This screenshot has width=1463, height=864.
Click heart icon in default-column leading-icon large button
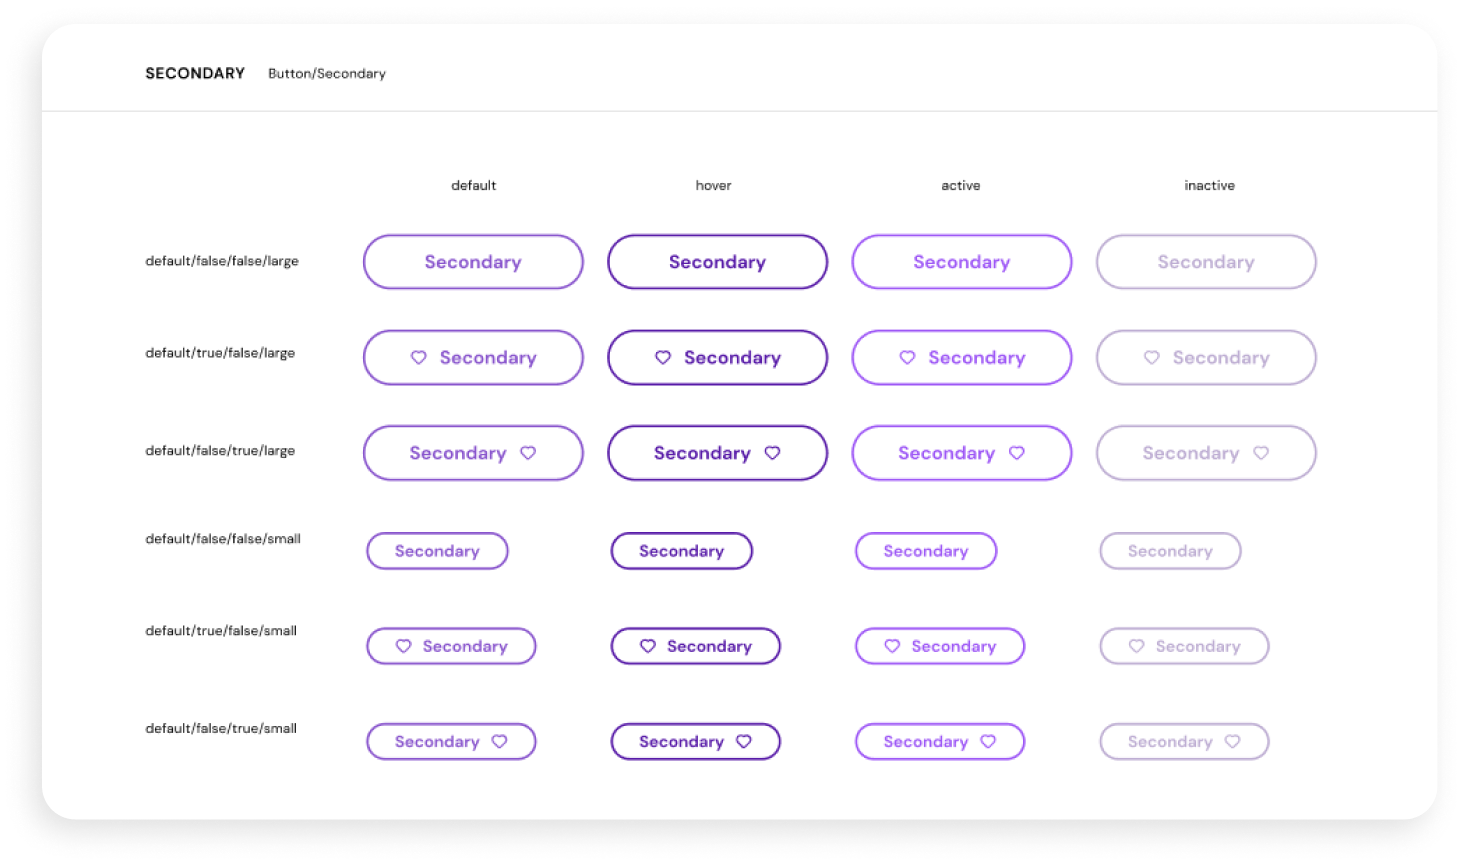pyautogui.click(x=419, y=358)
